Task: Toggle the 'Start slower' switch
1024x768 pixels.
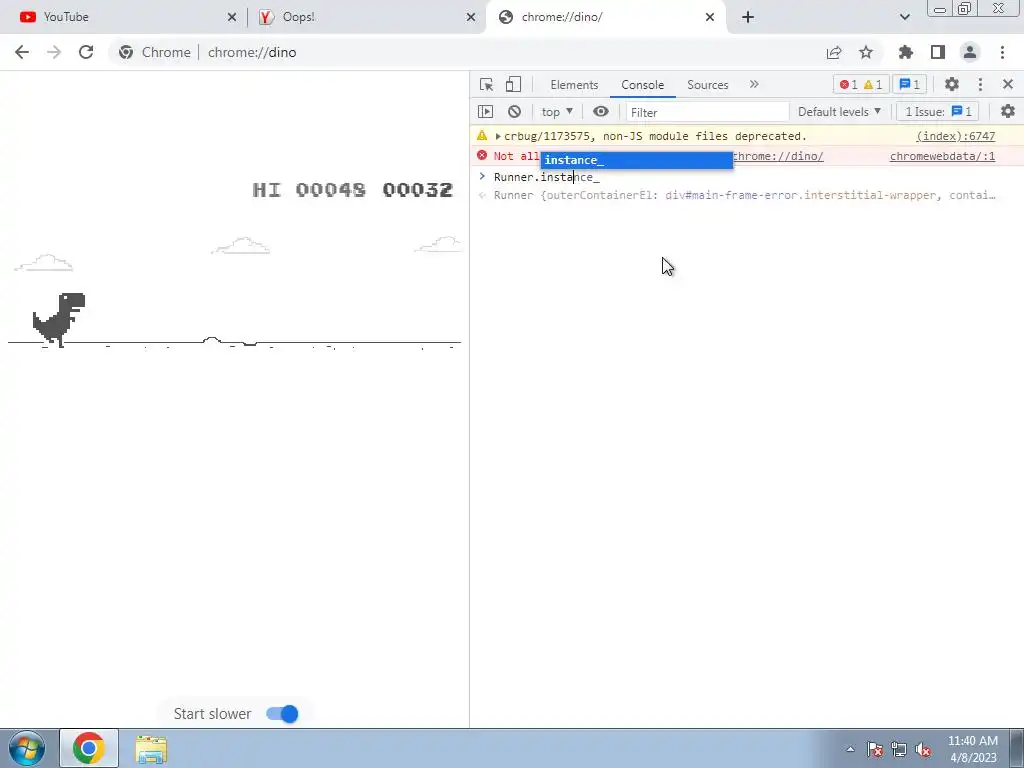Action: 282,714
